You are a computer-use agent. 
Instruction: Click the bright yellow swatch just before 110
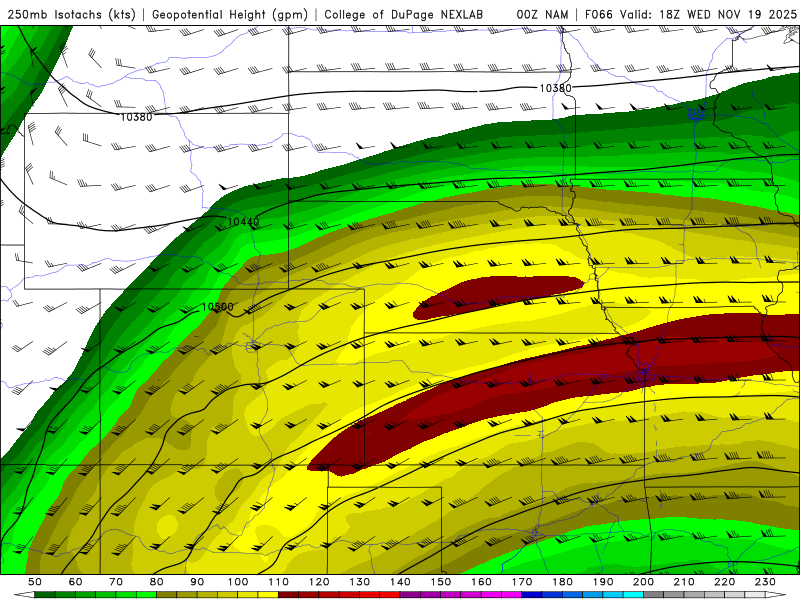[268, 595]
